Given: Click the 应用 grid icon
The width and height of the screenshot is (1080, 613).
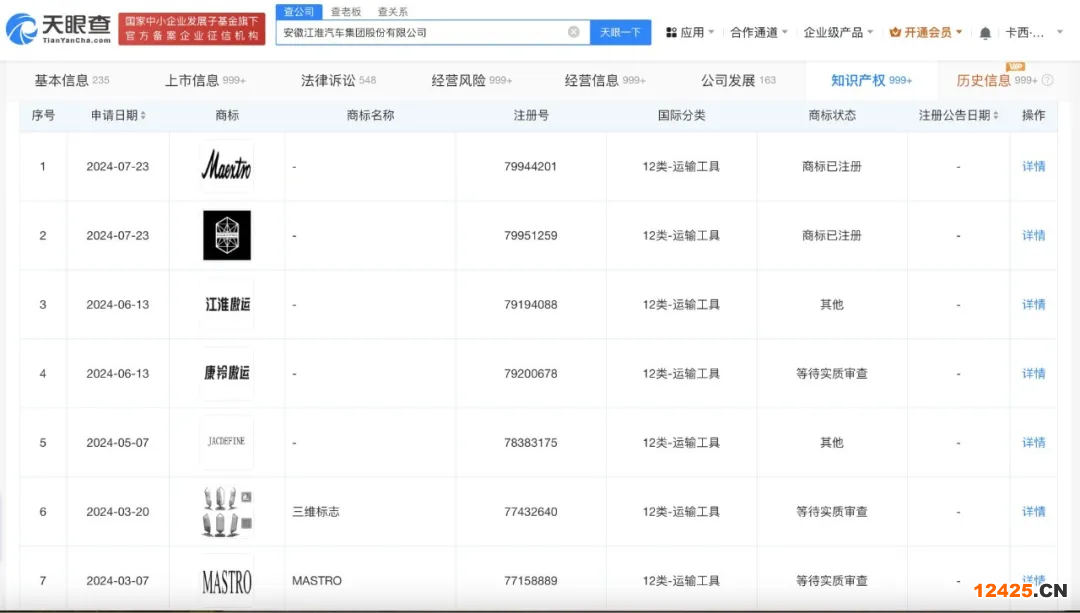Looking at the screenshot, I should (x=671, y=32).
